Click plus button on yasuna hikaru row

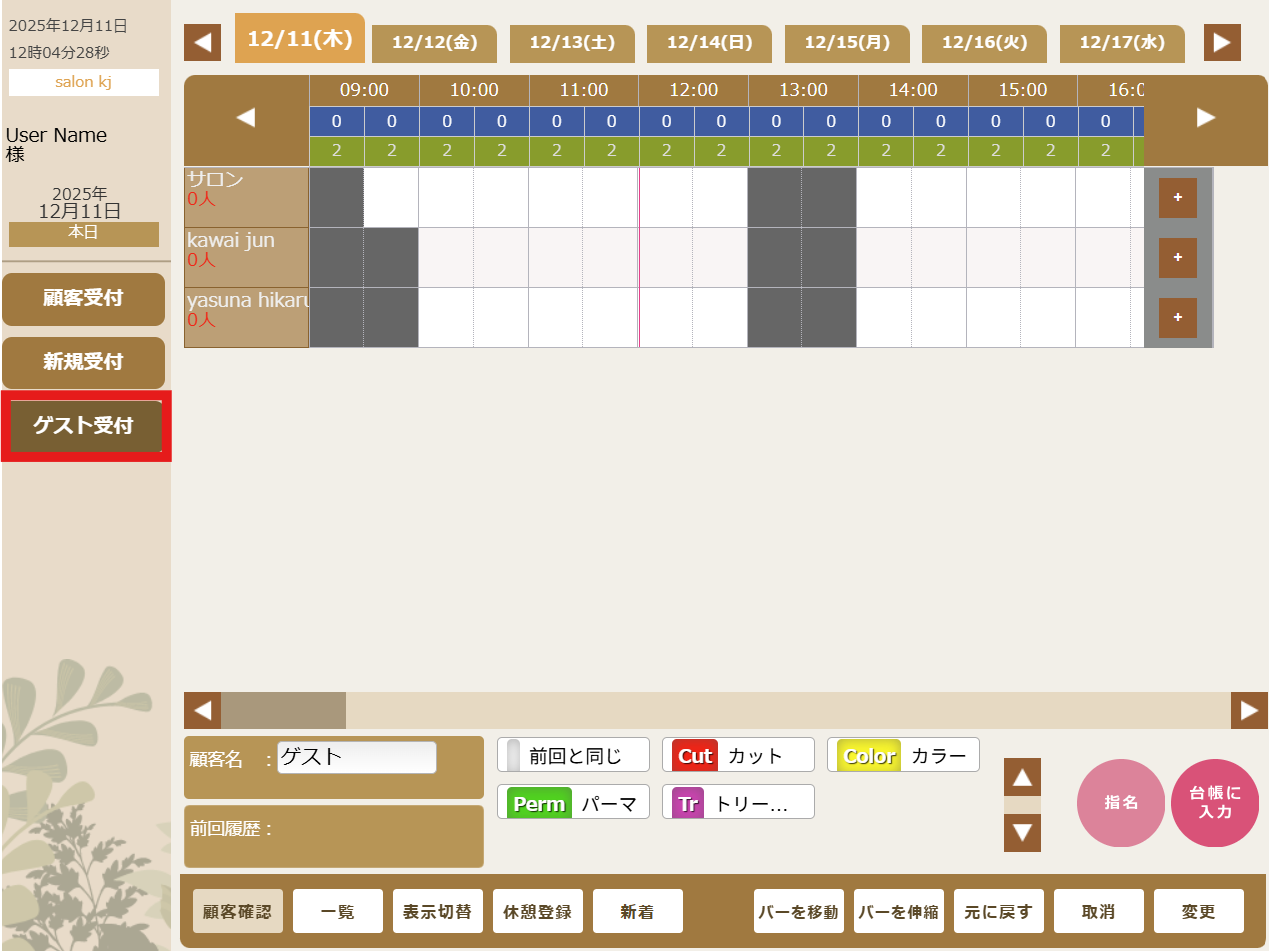pos(1177,318)
